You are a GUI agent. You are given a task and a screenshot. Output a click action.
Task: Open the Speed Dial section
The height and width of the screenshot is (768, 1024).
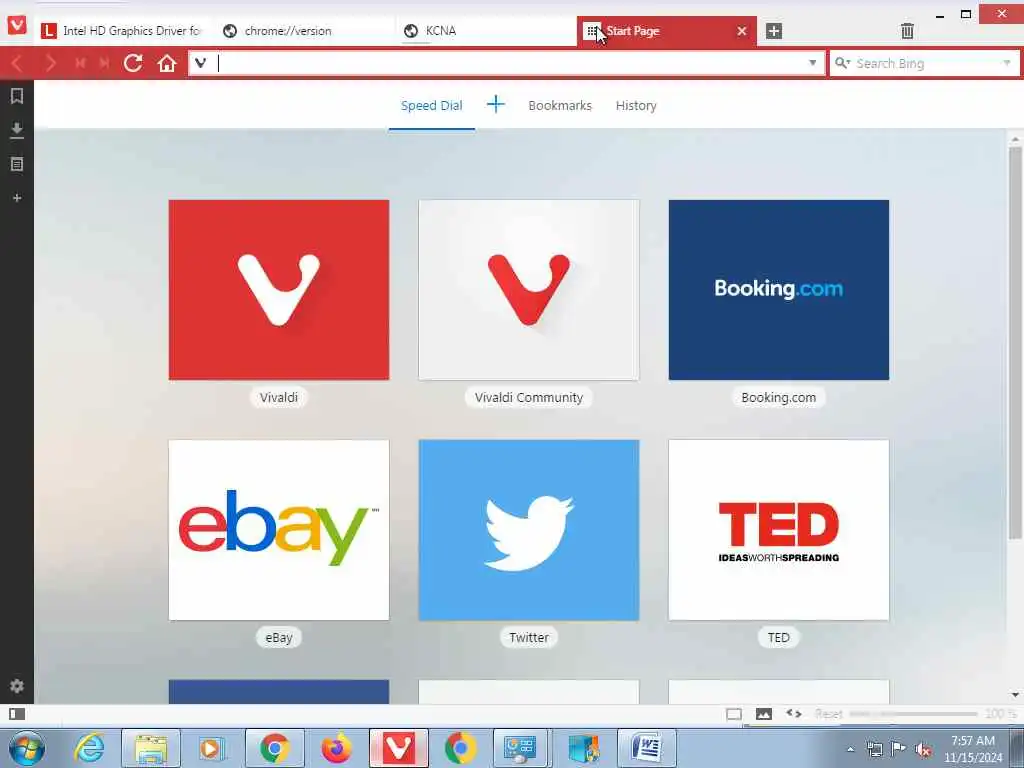432,105
